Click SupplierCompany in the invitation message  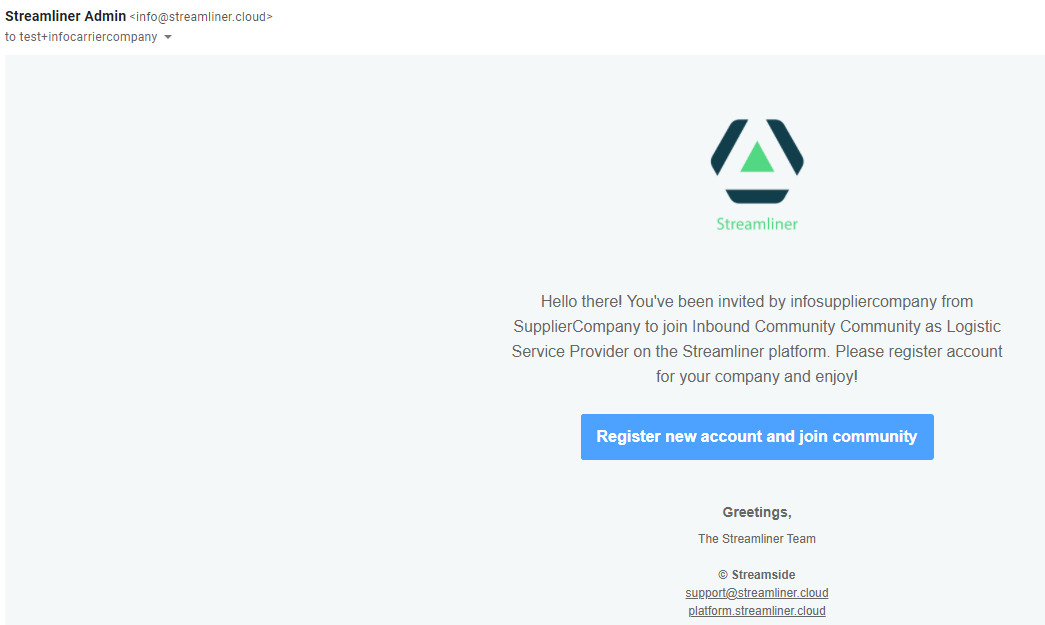[576, 326]
